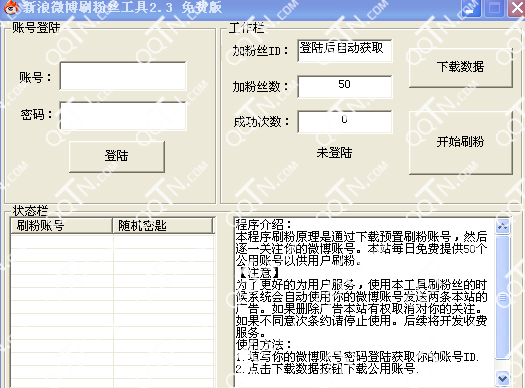Focus the 密码 password input field
Image resolution: width=525 pixels, height=388 pixels.
tap(123, 116)
